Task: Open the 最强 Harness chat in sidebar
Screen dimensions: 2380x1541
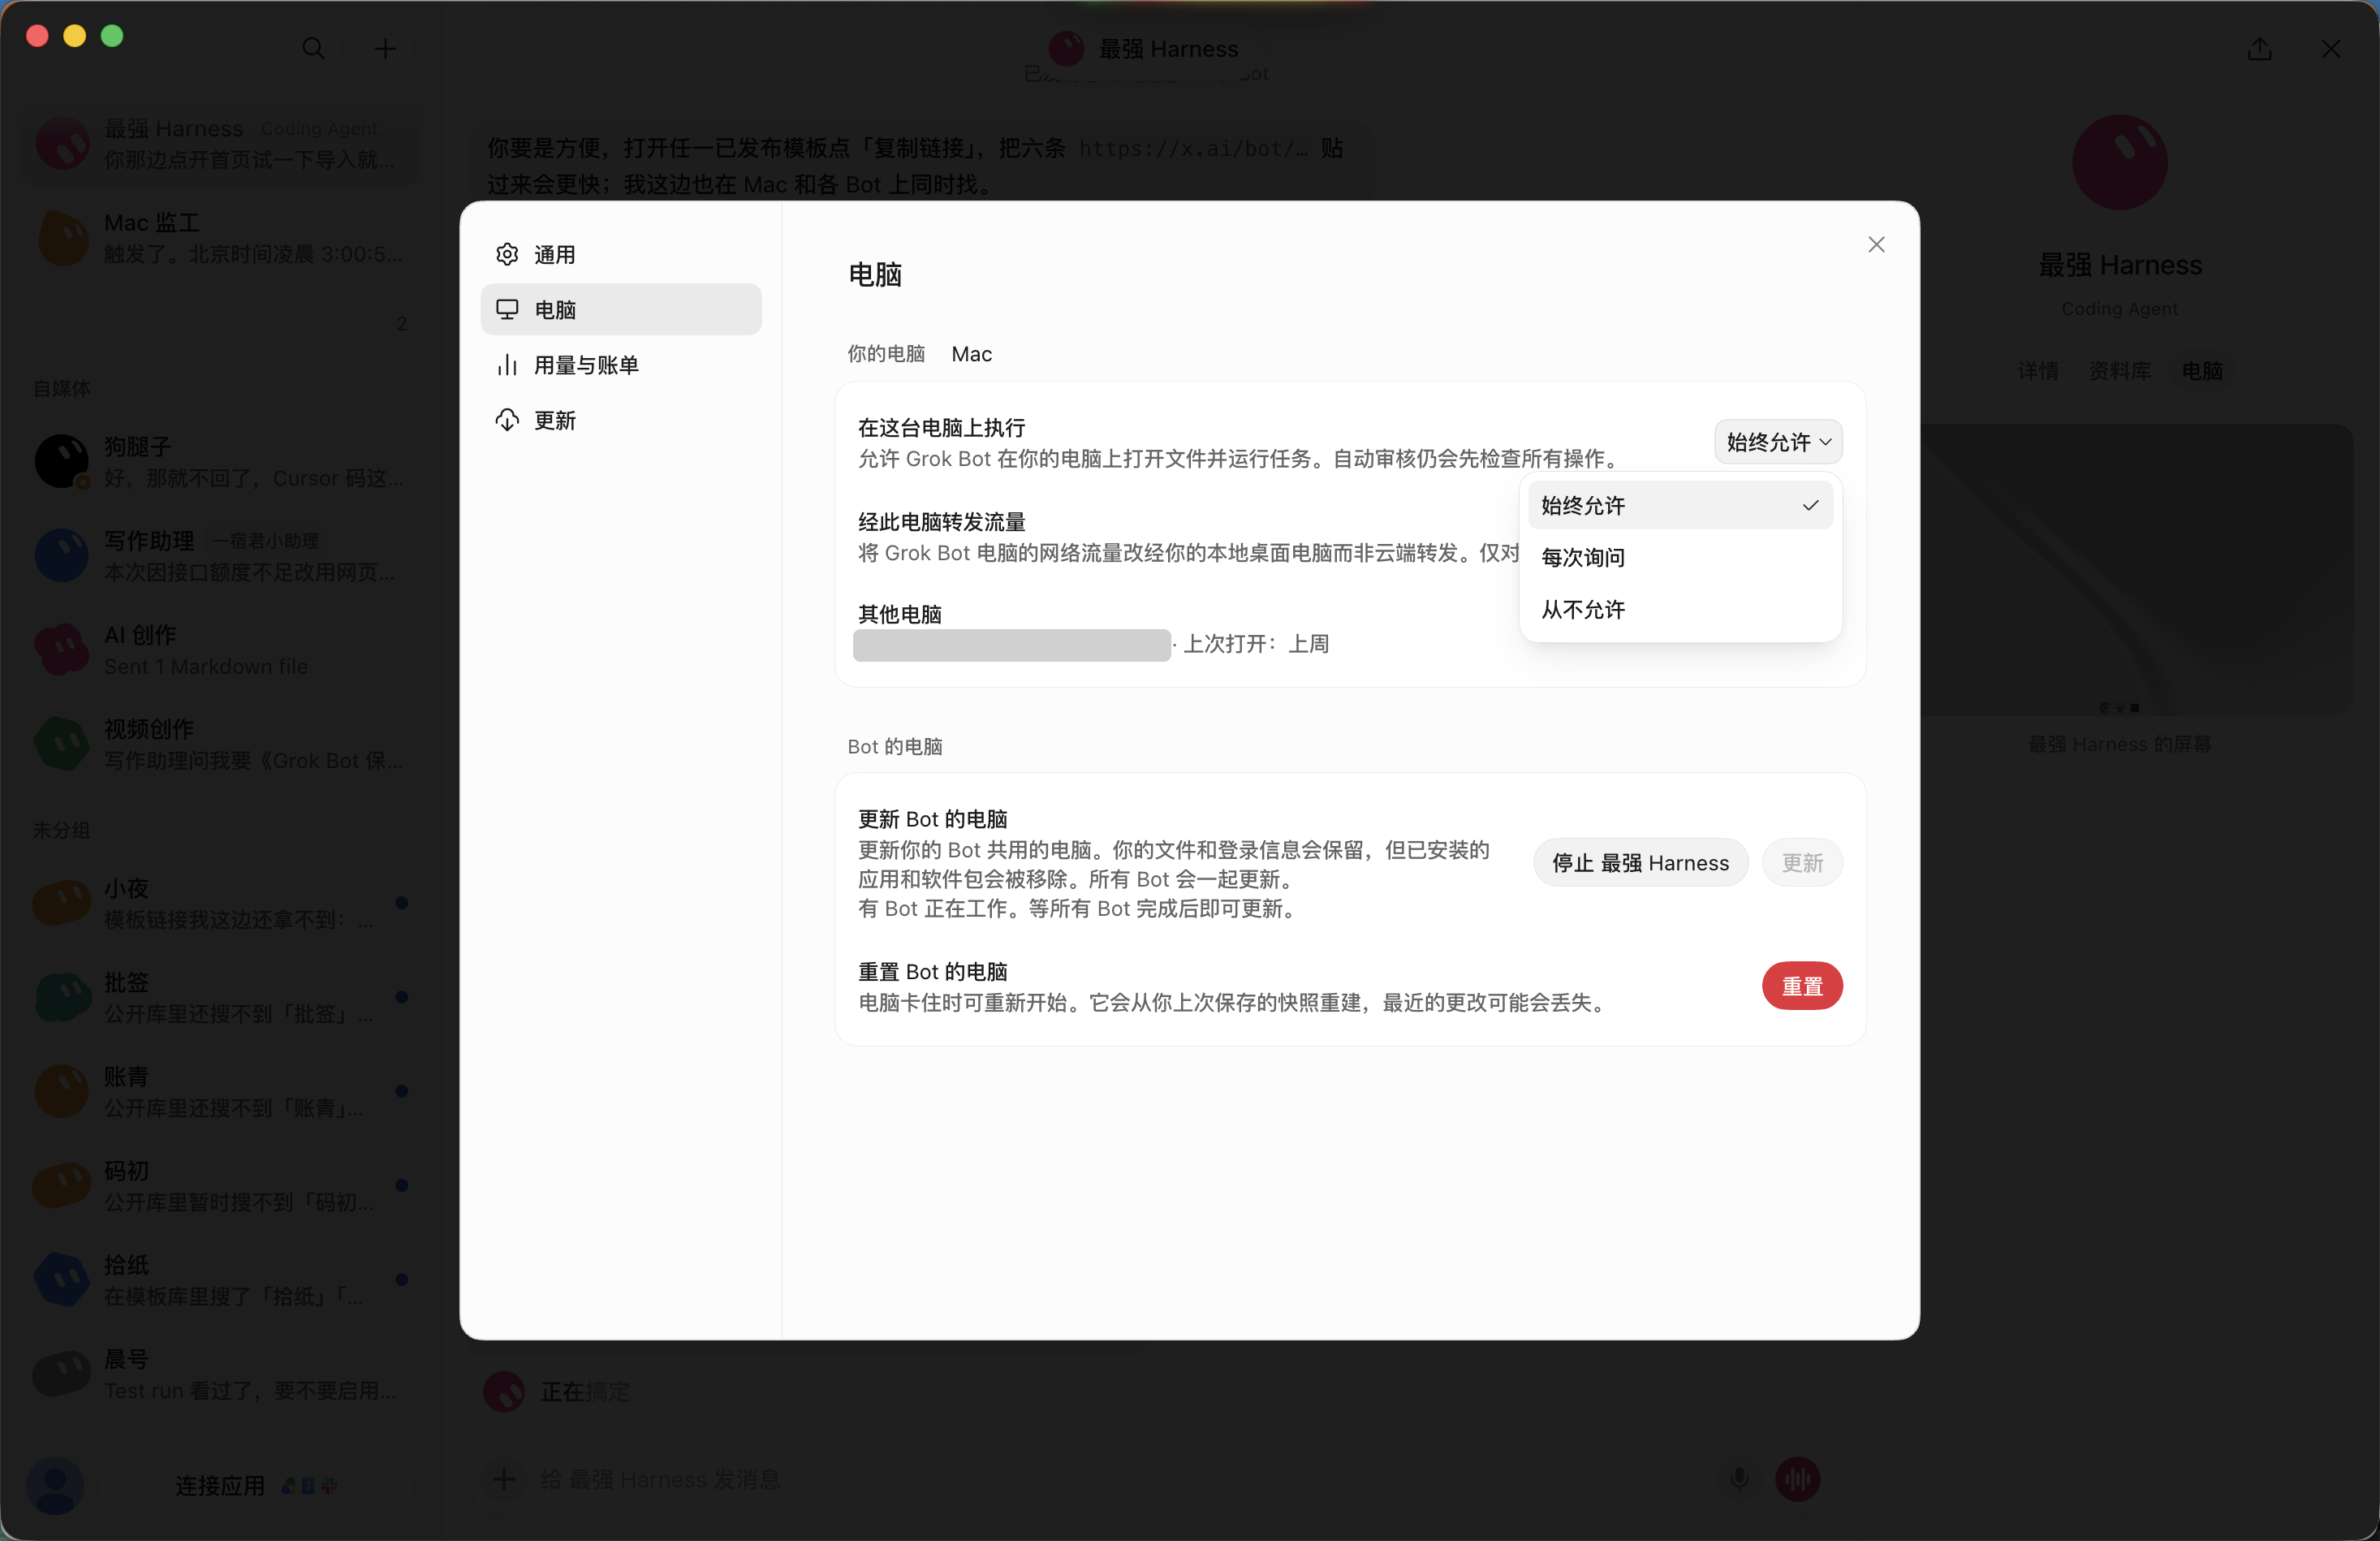Action: tap(221, 144)
